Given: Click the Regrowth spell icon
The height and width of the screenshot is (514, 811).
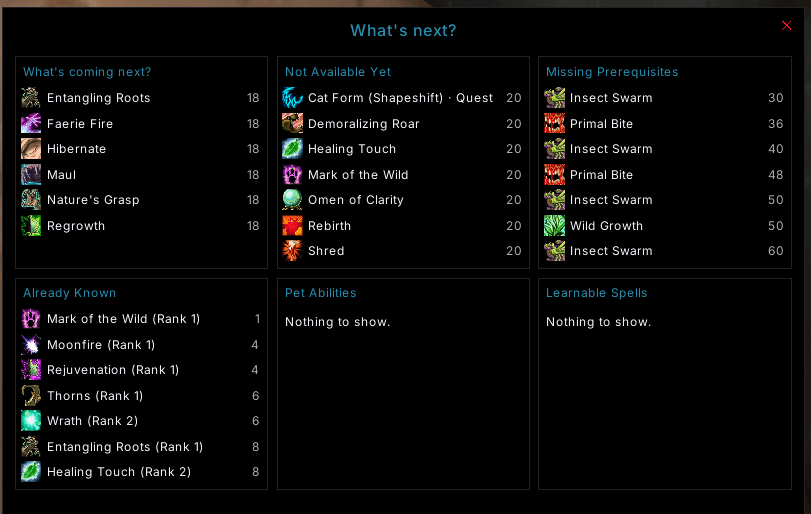Looking at the screenshot, I should (31, 225).
